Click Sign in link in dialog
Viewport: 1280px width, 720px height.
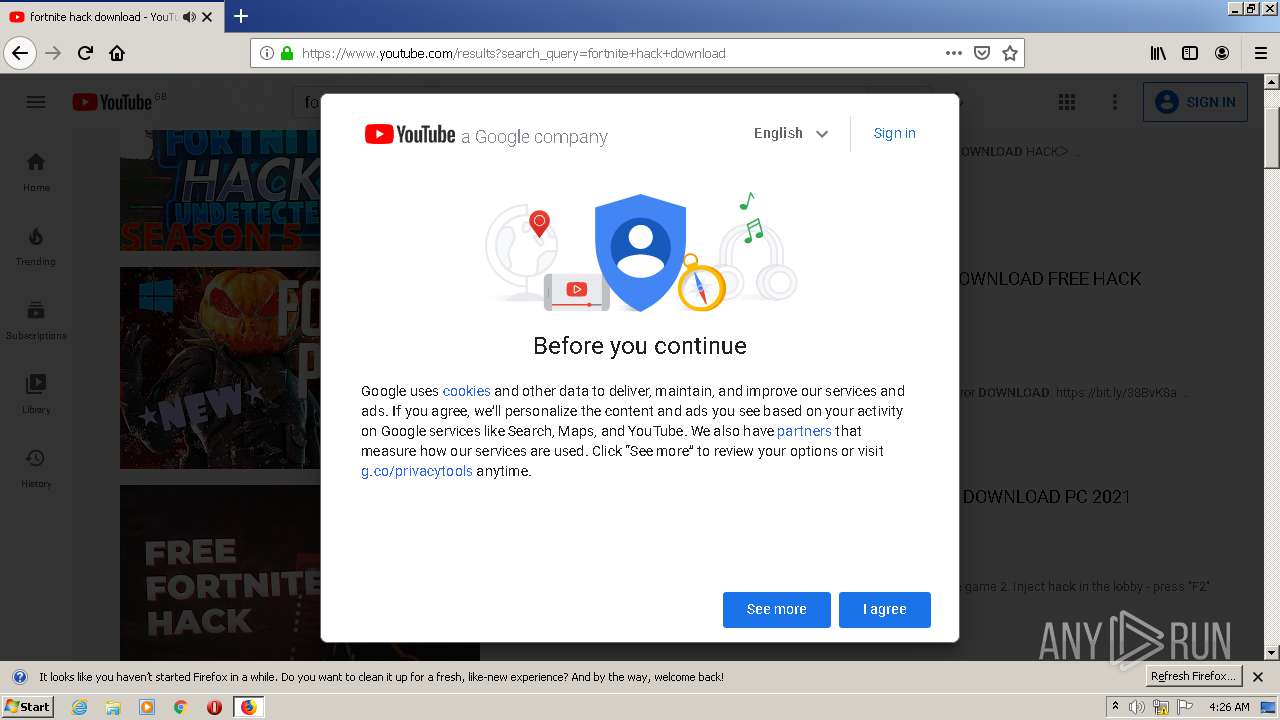click(894, 133)
